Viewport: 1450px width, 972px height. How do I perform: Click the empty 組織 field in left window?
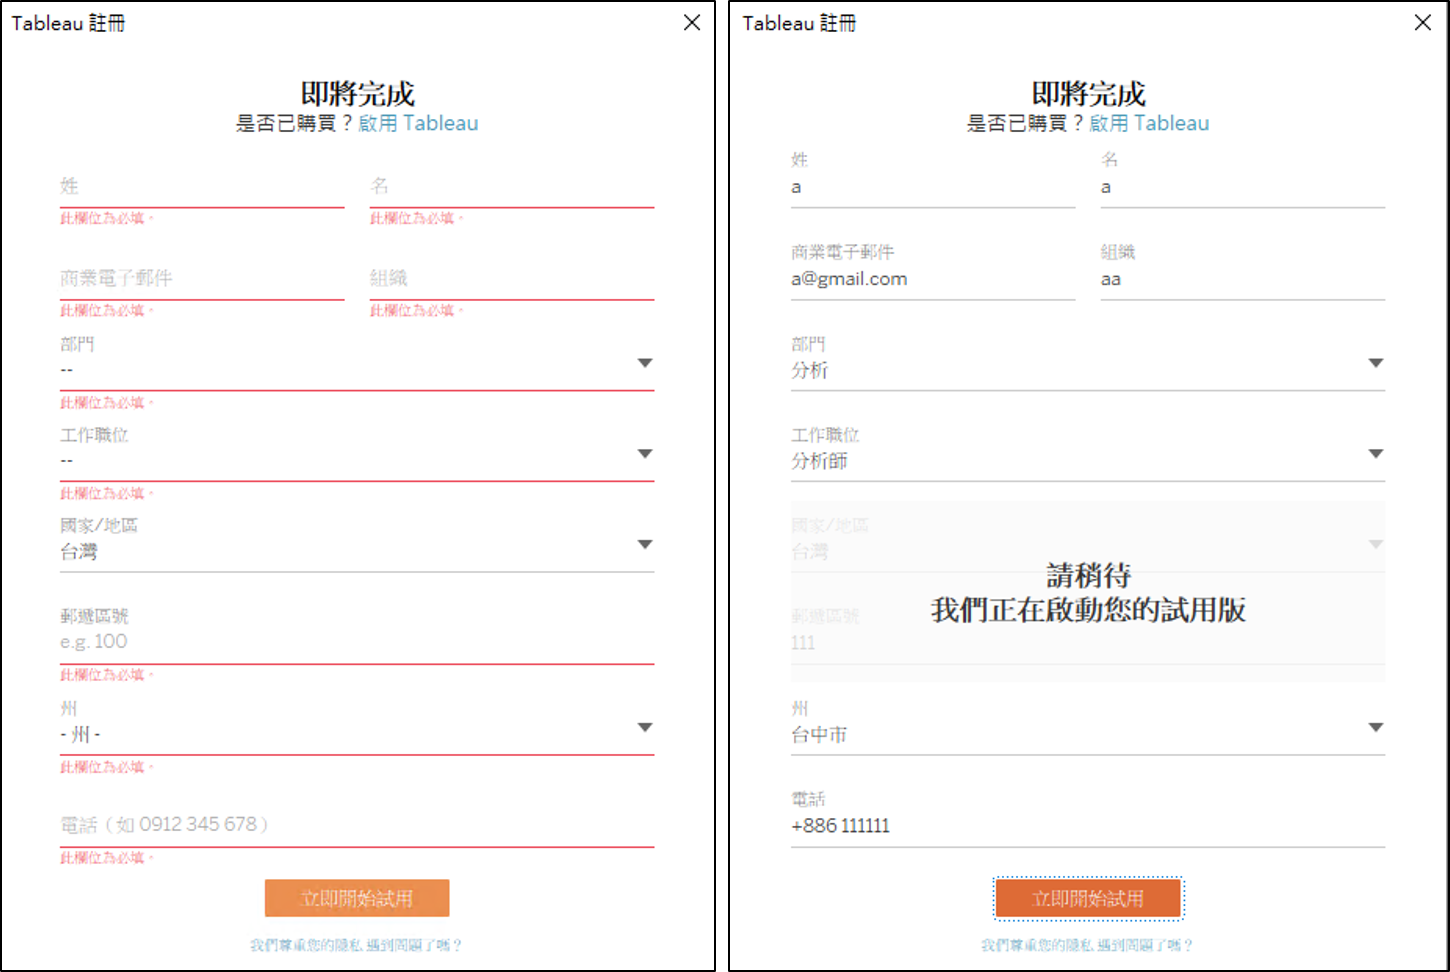pyautogui.click(x=512, y=279)
